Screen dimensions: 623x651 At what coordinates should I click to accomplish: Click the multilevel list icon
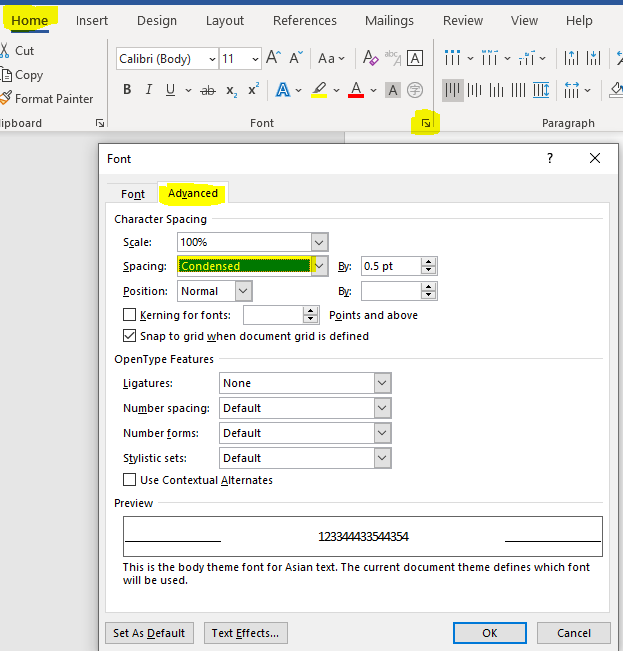click(x=526, y=58)
